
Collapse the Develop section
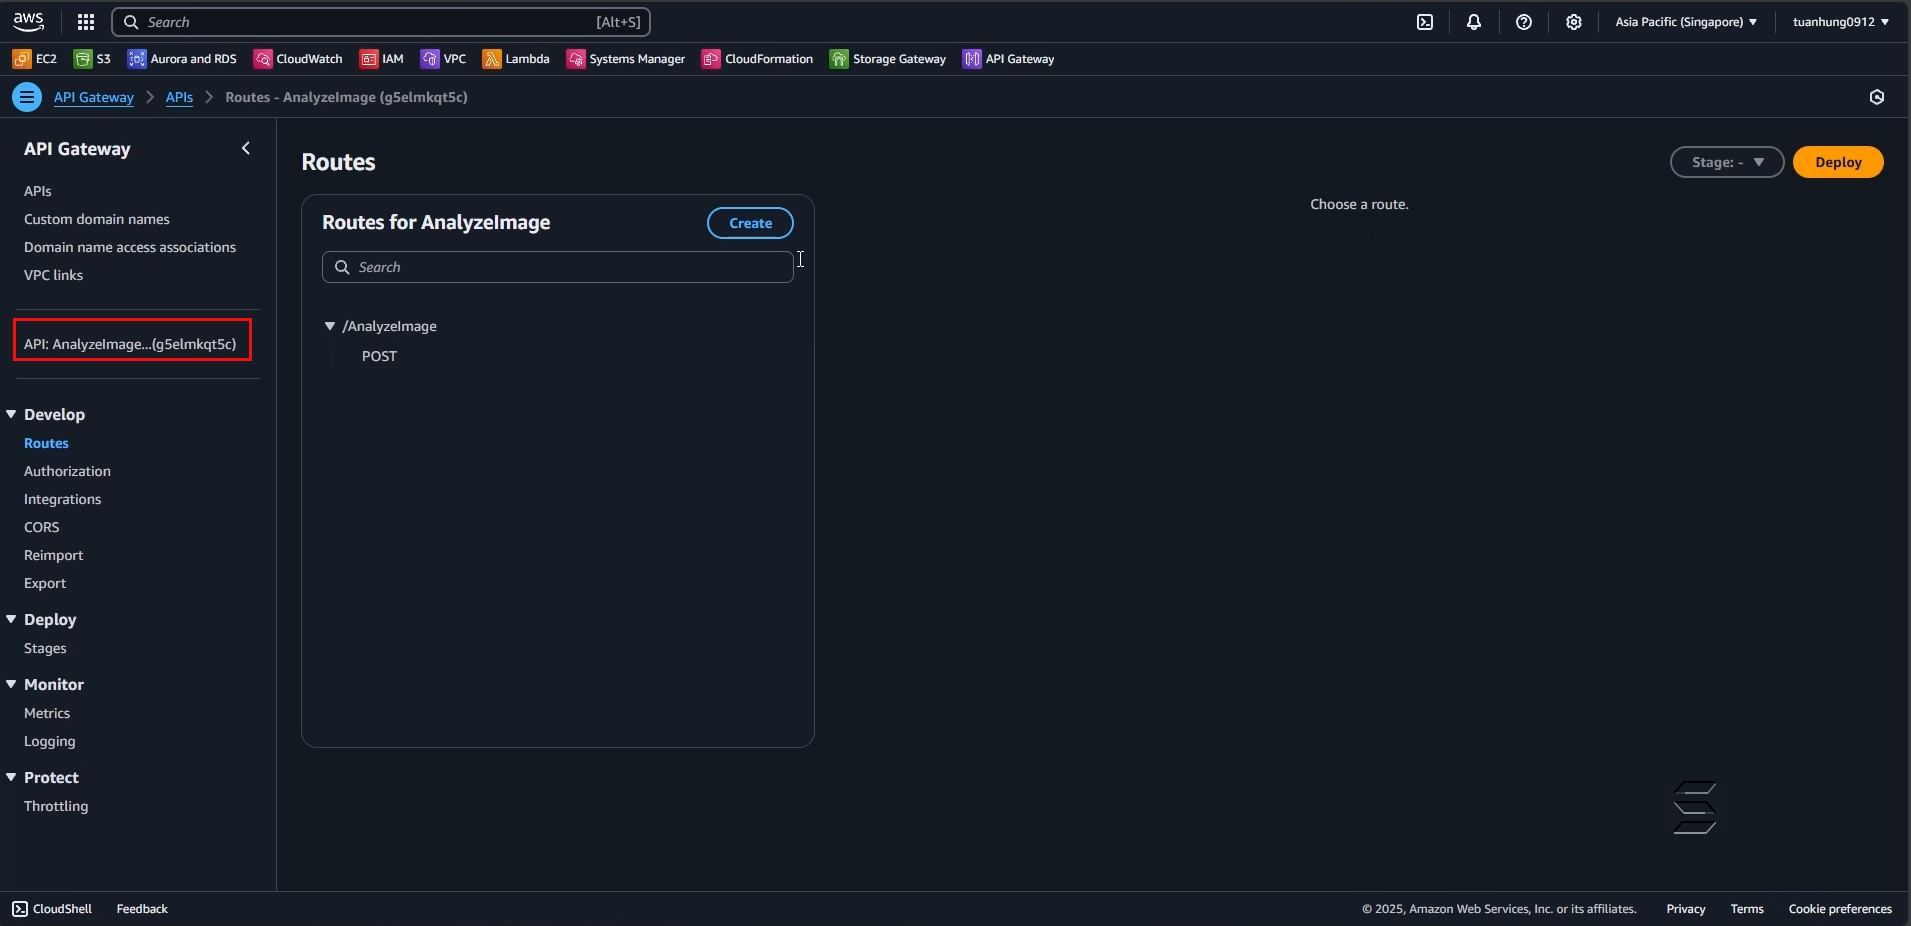(11, 414)
